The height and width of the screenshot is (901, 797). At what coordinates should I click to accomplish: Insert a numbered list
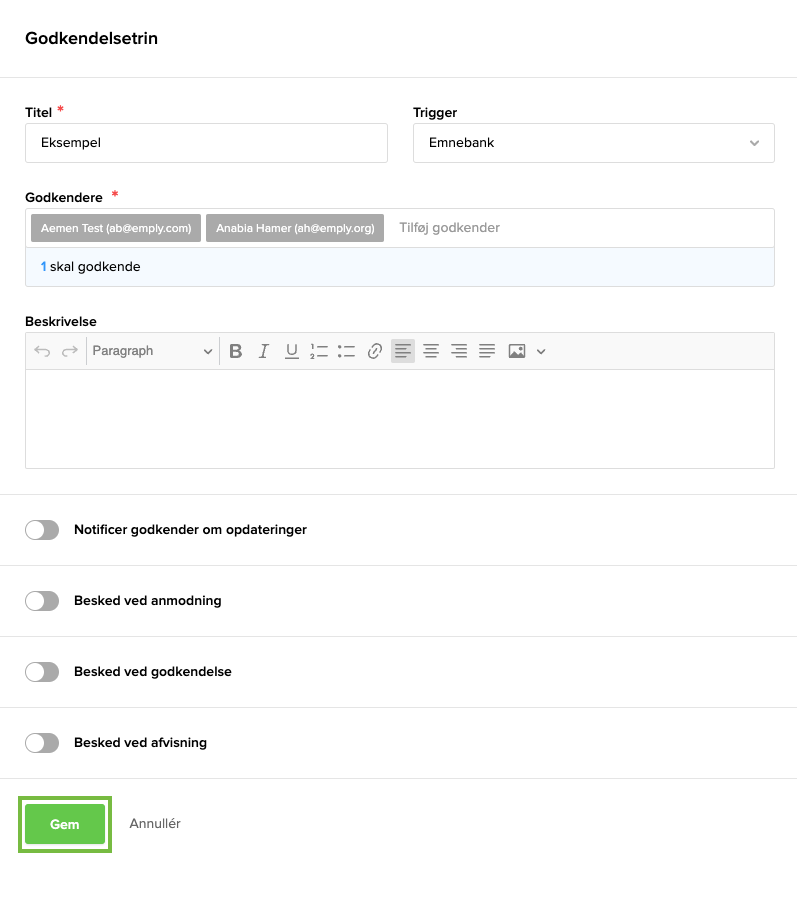319,351
